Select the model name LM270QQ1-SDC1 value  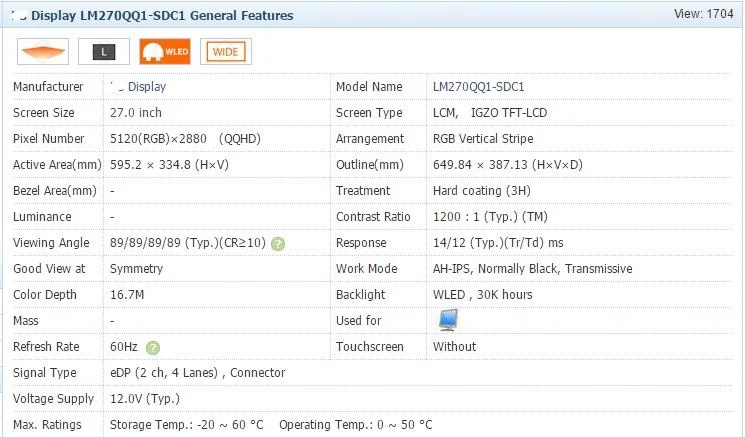(x=478, y=87)
